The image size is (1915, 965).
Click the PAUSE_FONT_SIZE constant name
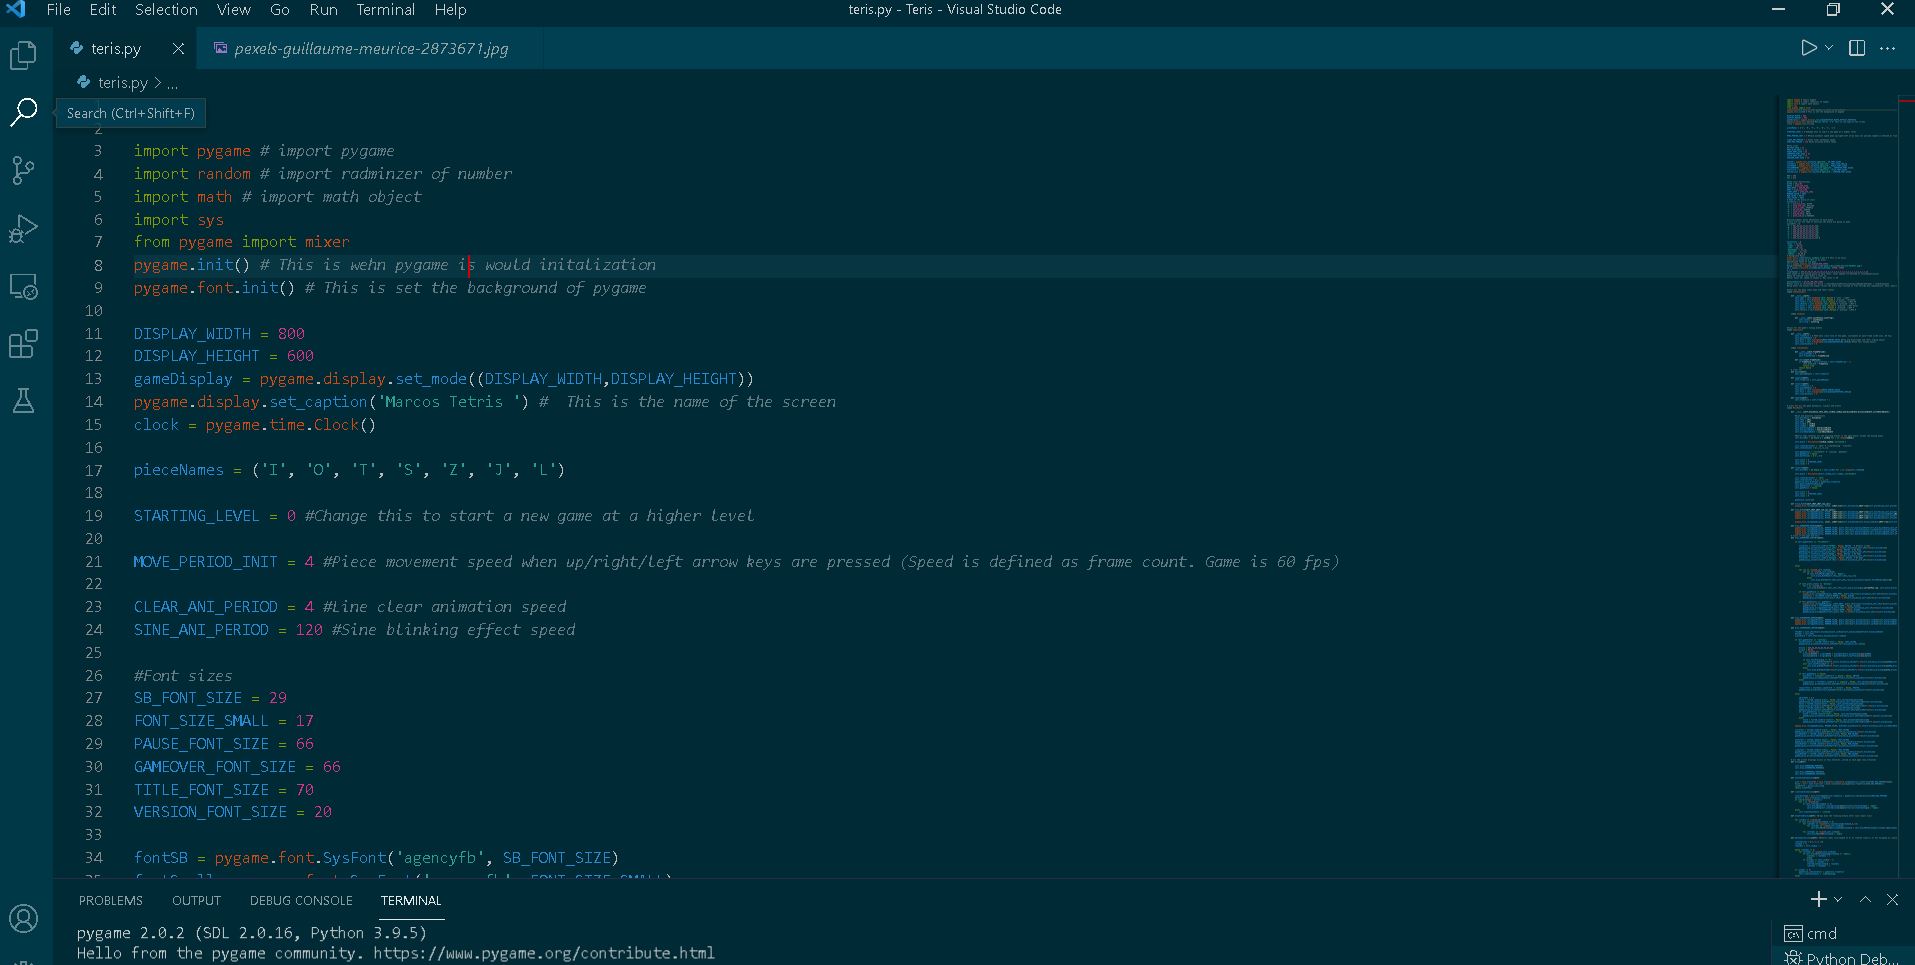pyautogui.click(x=201, y=744)
